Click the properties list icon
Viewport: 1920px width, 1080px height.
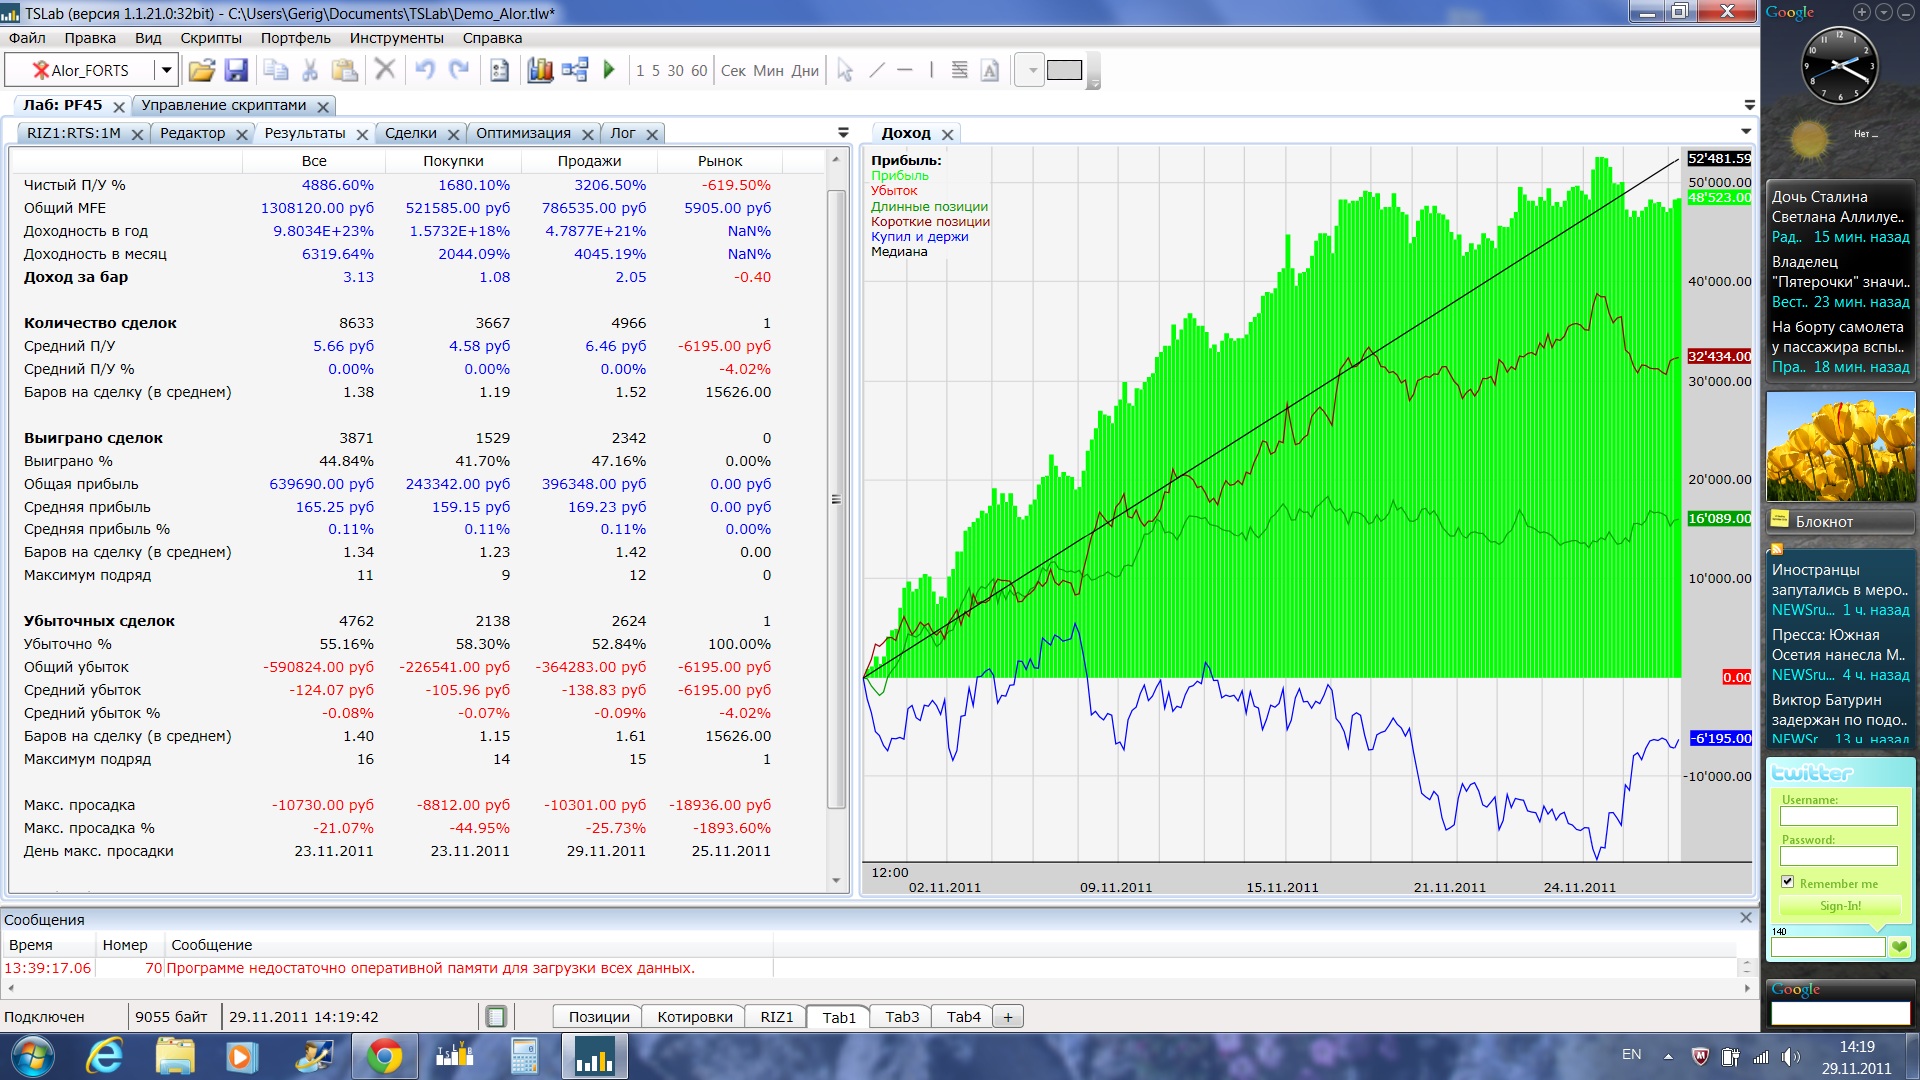pyautogui.click(x=500, y=70)
